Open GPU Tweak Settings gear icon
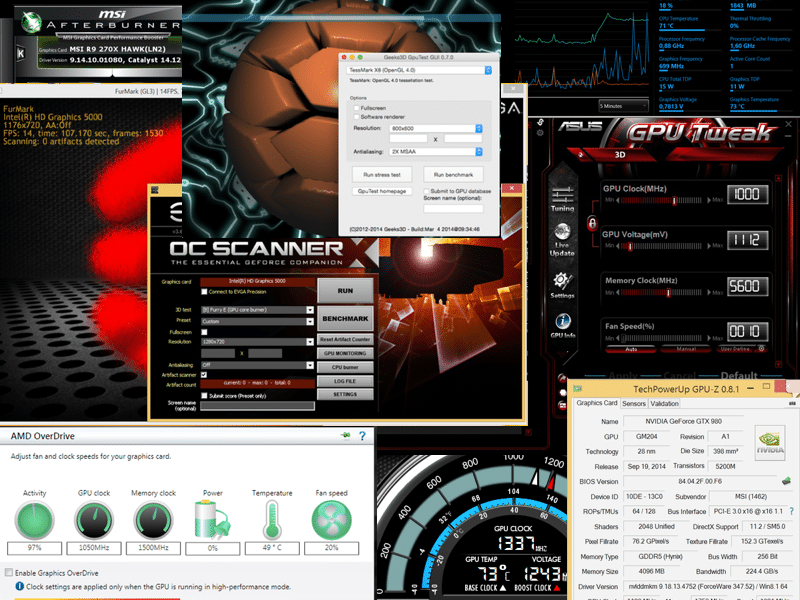Screen dimensions: 800x600 (x=562, y=280)
